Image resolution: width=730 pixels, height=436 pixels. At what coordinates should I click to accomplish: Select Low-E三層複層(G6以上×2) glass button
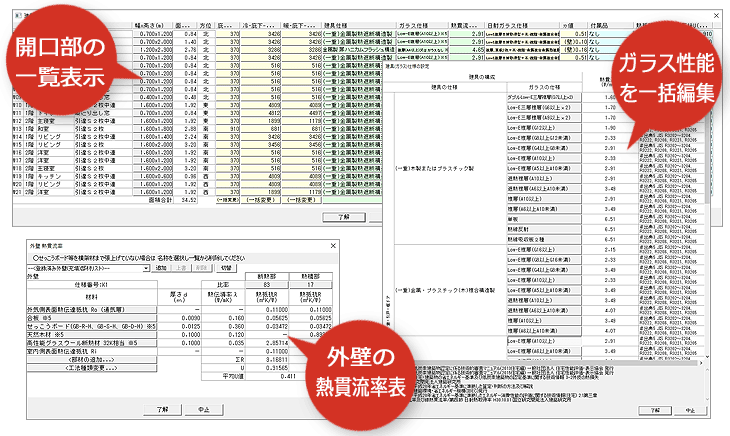[x=544, y=107]
